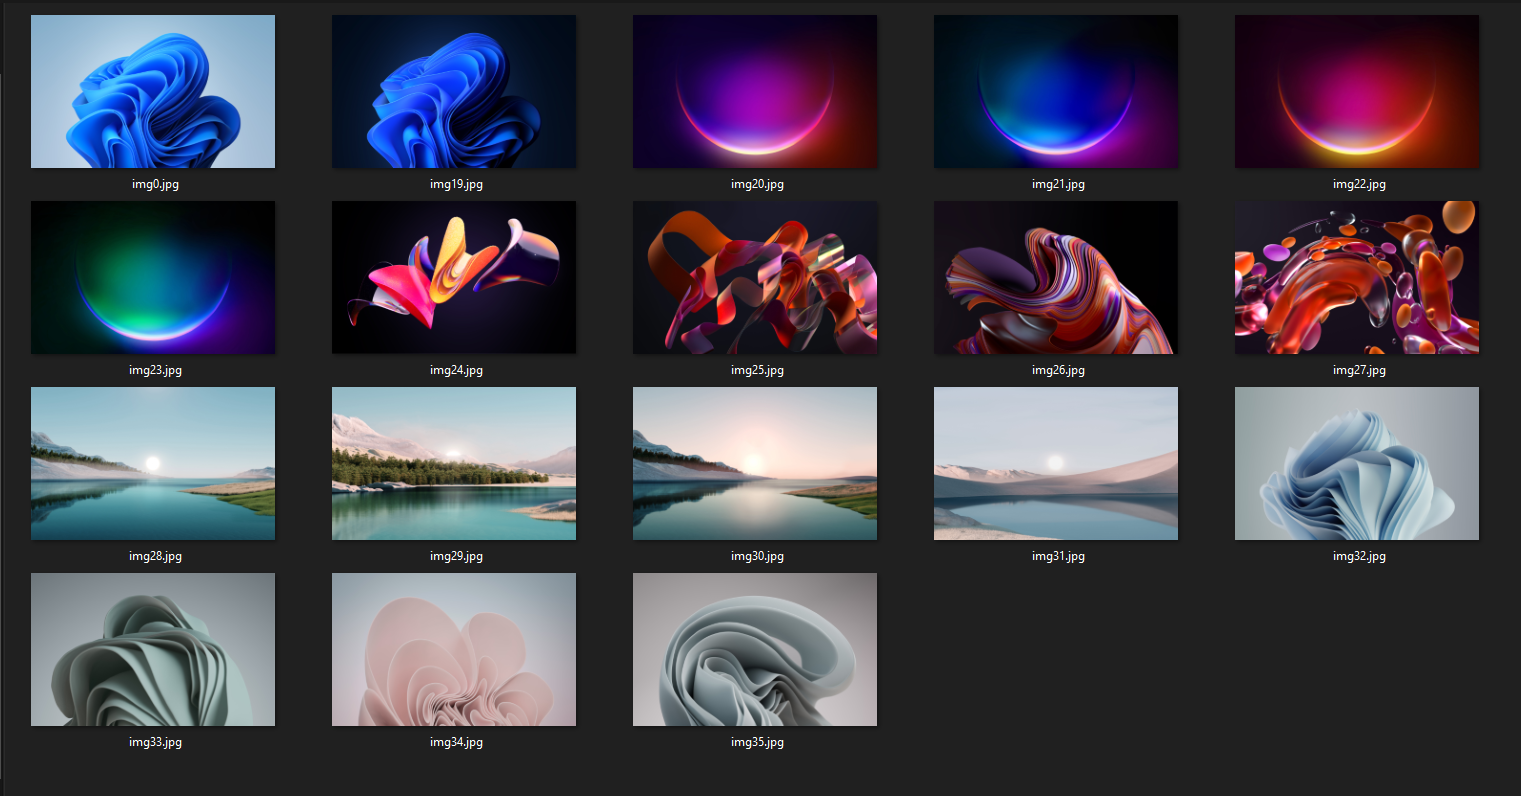Click the file name img24.jpg
This screenshot has width=1521, height=796.
tap(456, 370)
